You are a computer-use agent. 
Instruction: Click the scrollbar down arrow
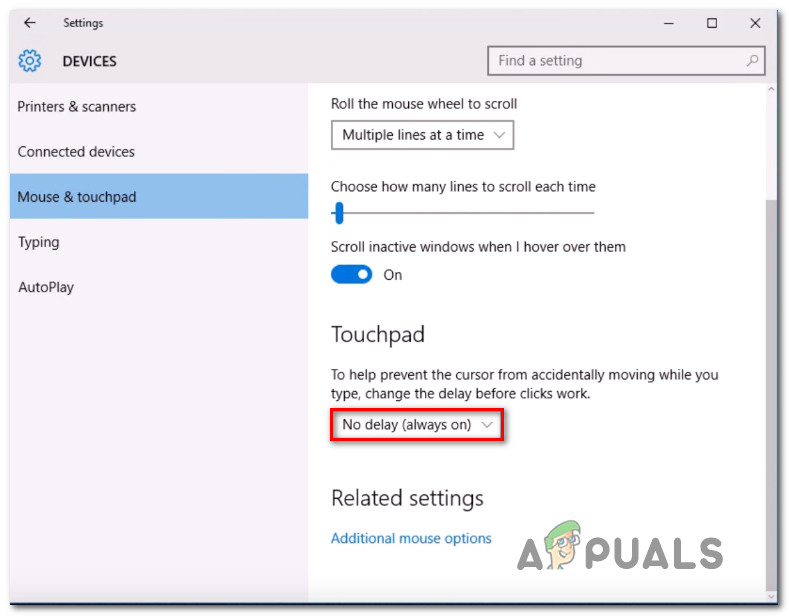(771, 597)
